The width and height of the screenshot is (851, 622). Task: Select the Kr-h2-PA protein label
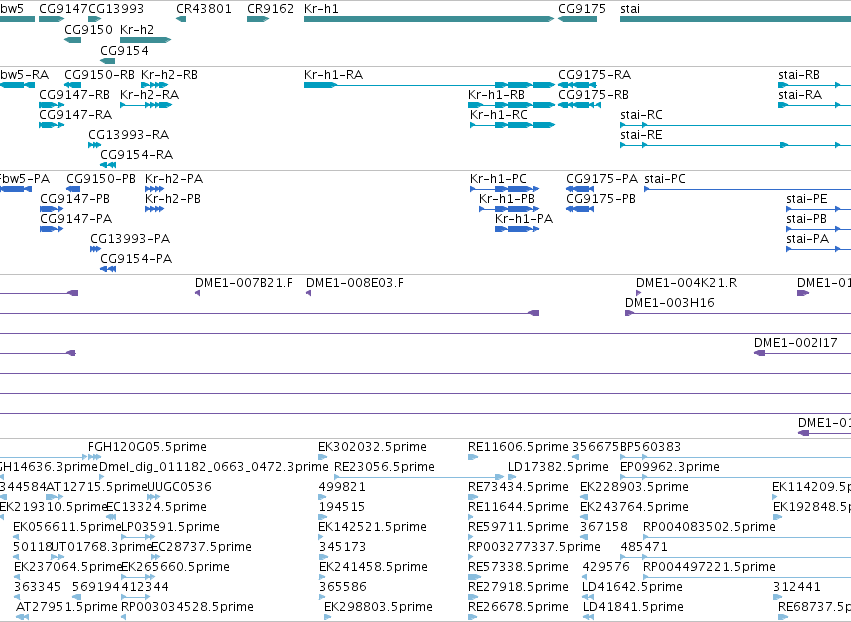coord(174,179)
